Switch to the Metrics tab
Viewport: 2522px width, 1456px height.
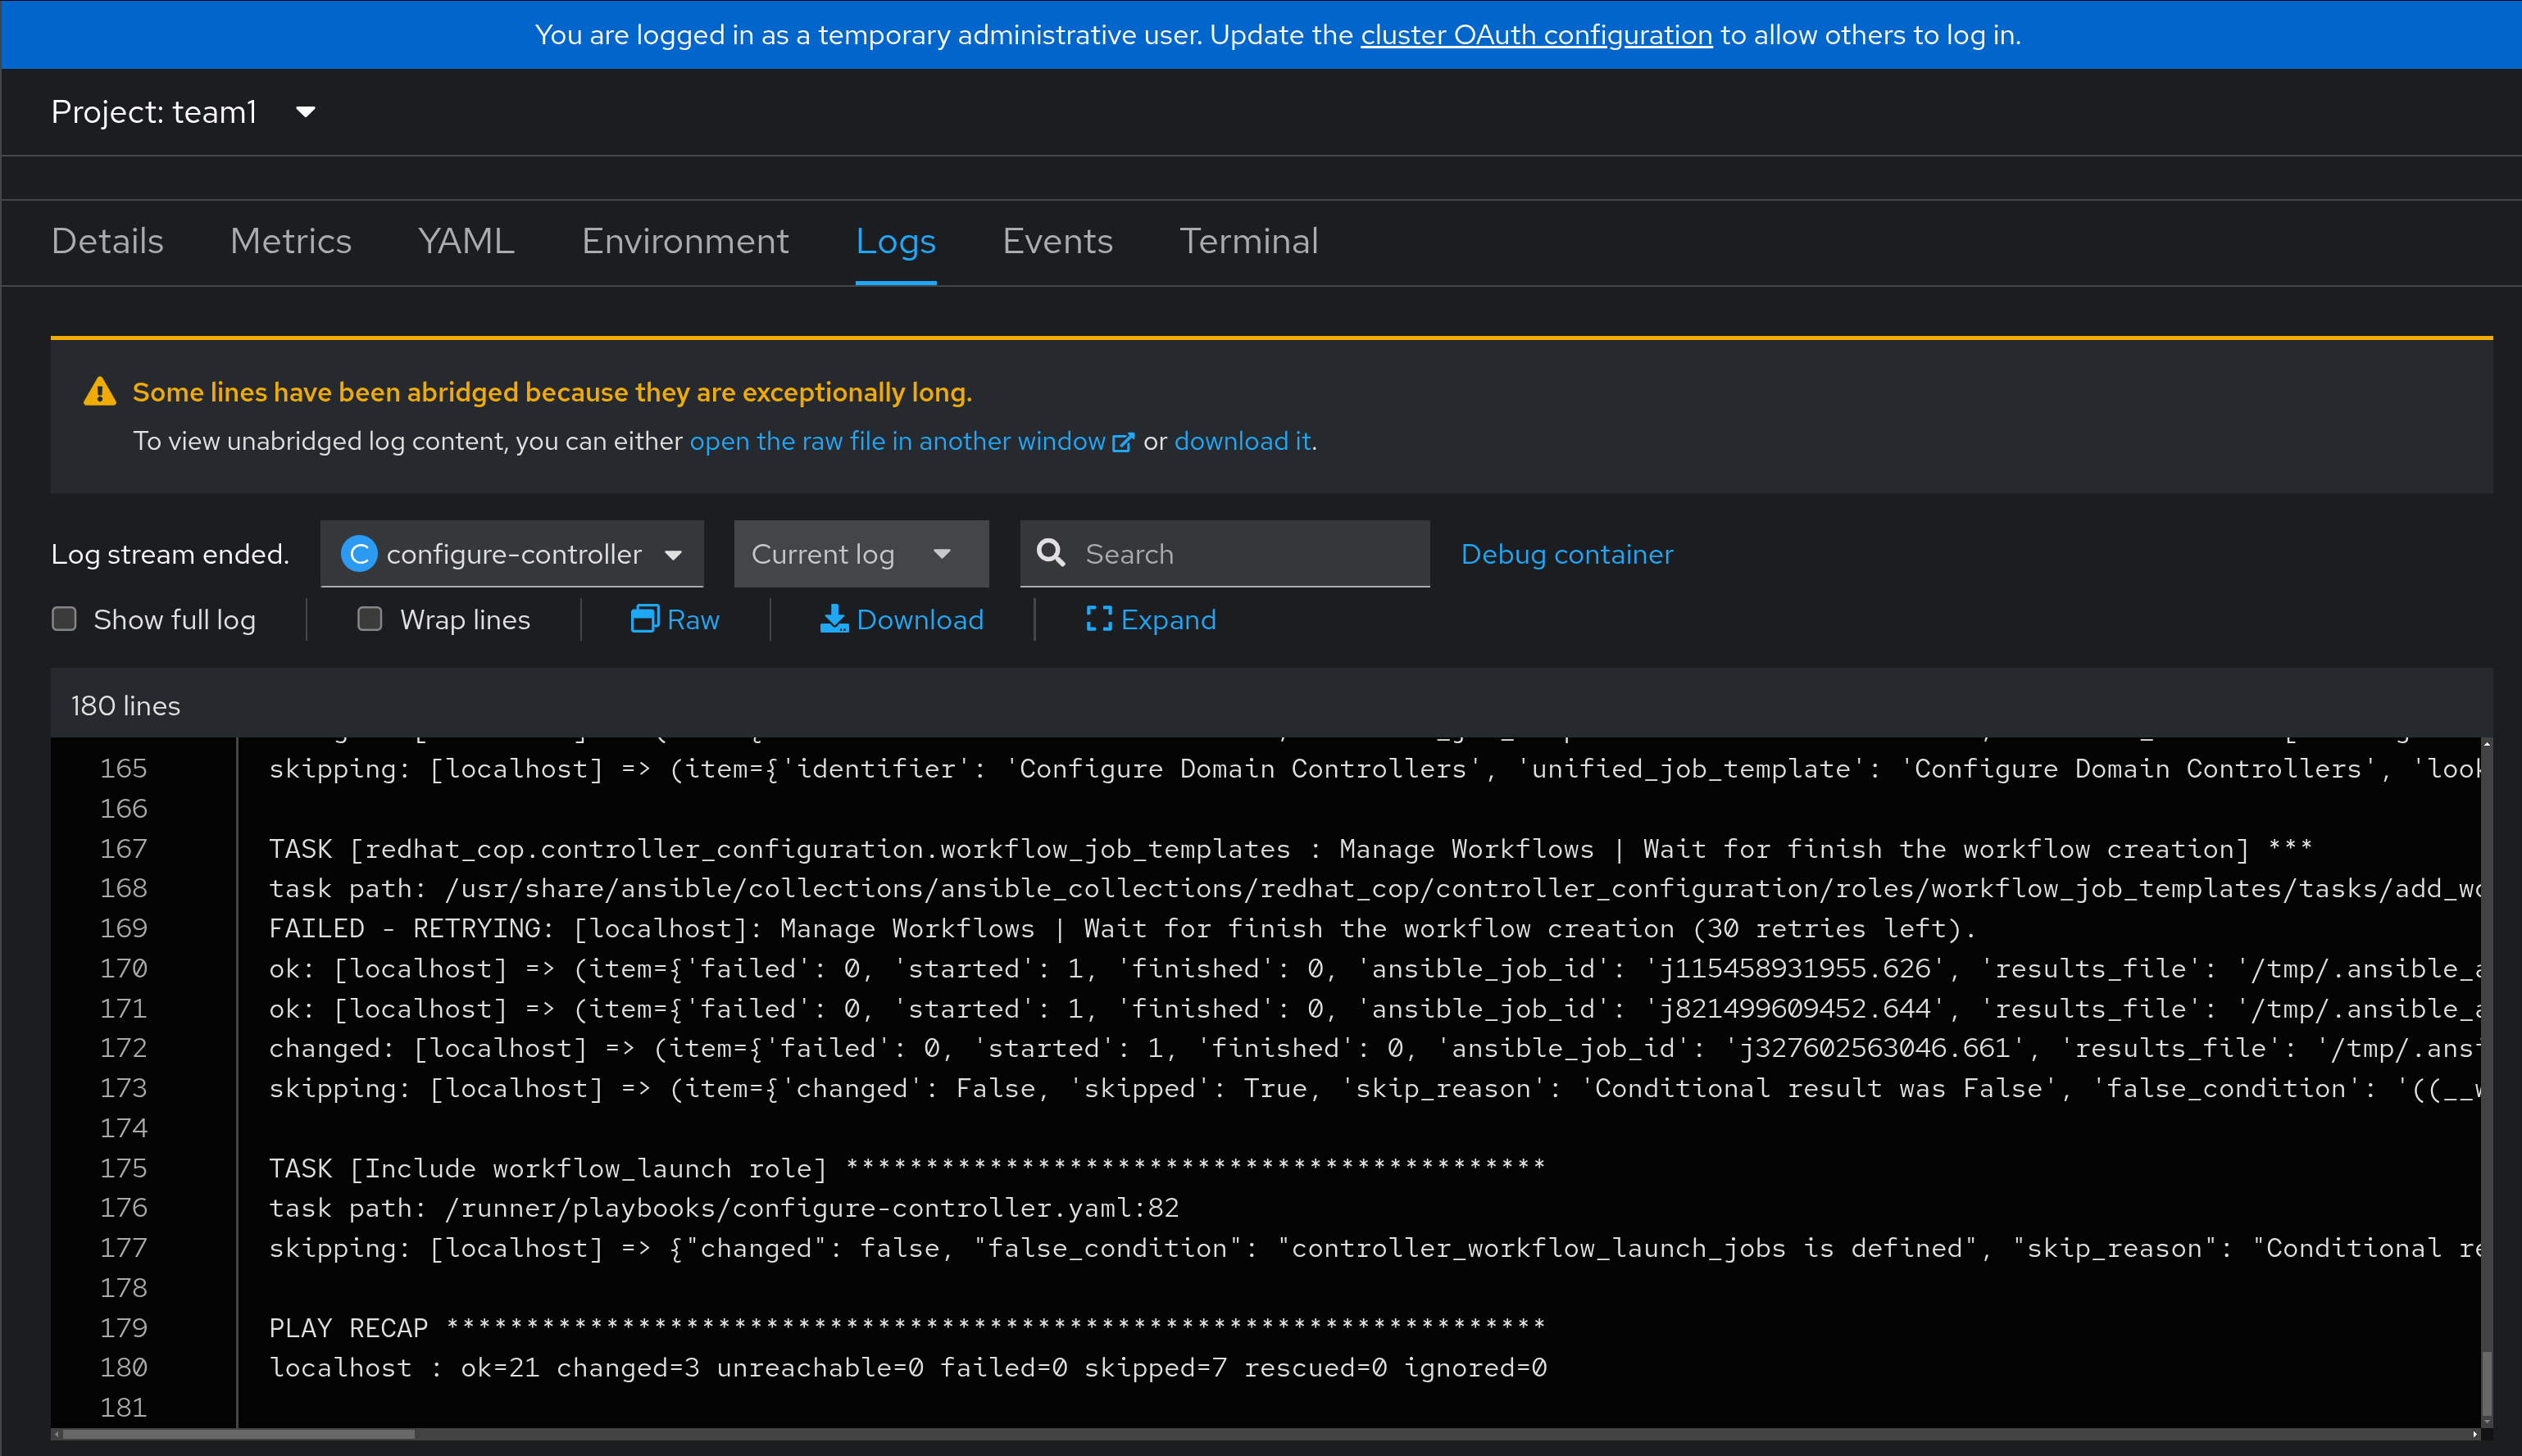[291, 241]
